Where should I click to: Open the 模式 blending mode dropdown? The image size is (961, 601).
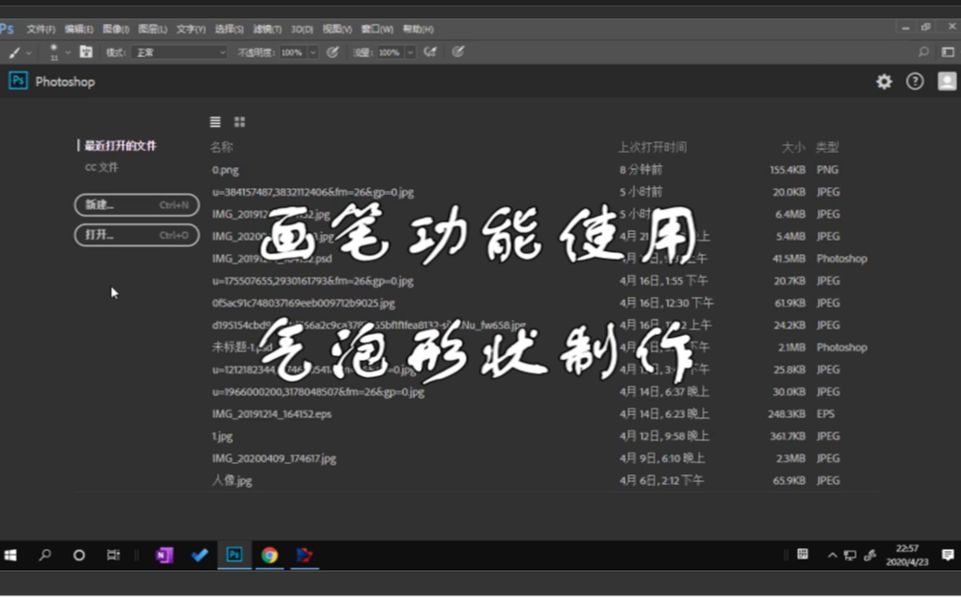click(178, 52)
